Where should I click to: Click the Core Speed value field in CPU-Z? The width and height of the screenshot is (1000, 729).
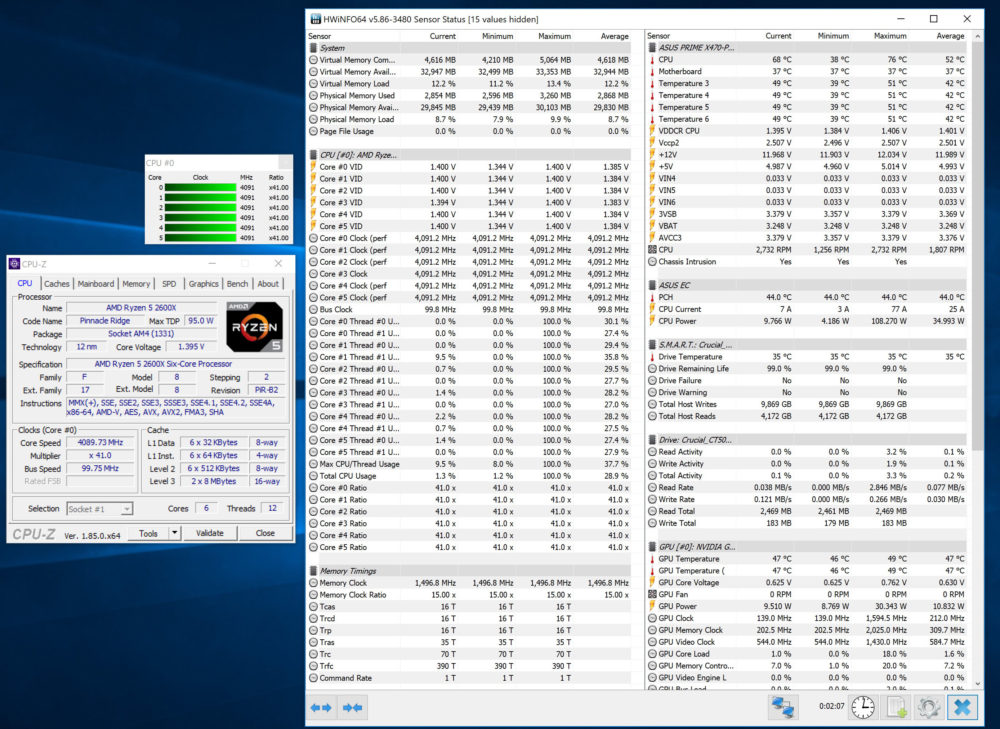(101, 442)
